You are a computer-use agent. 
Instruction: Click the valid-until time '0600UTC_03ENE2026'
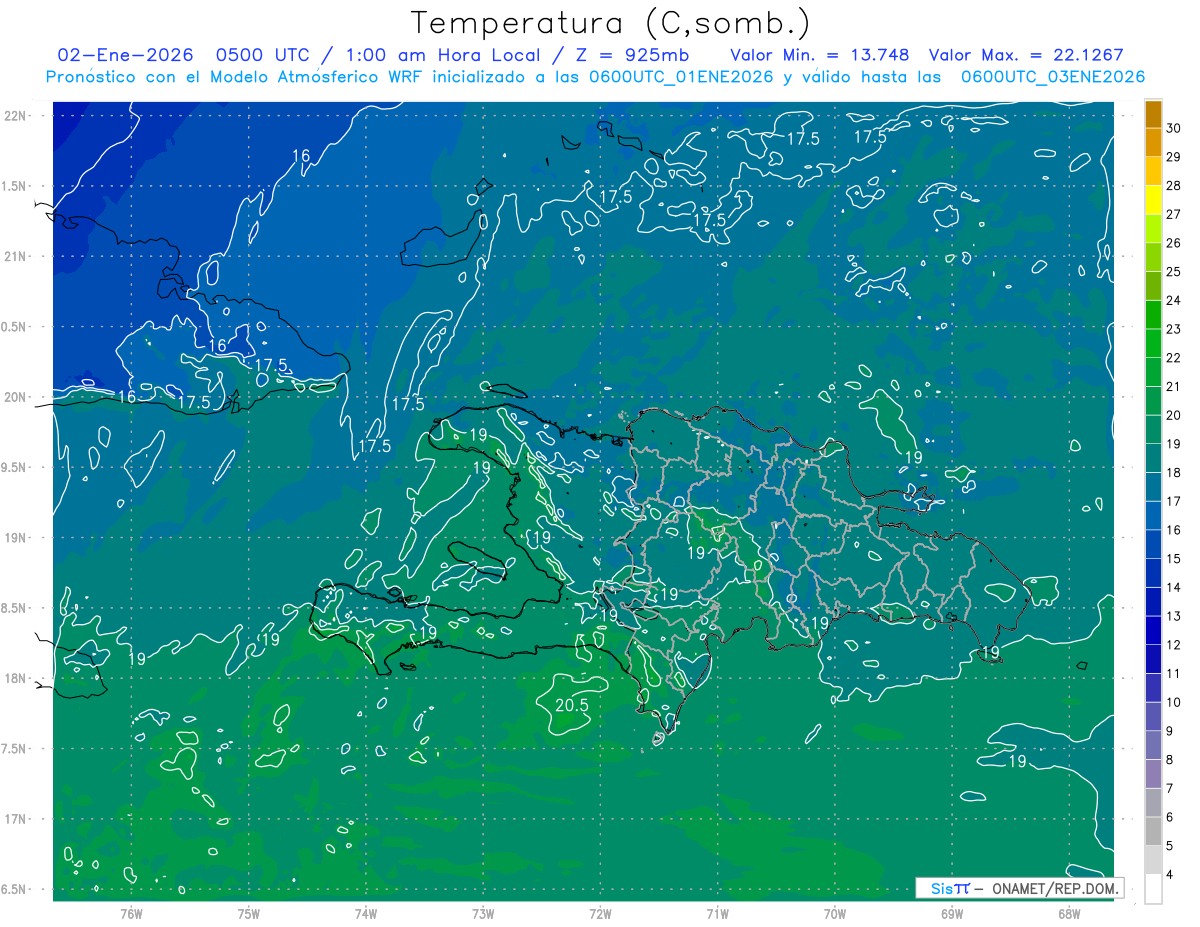point(1052,77)
